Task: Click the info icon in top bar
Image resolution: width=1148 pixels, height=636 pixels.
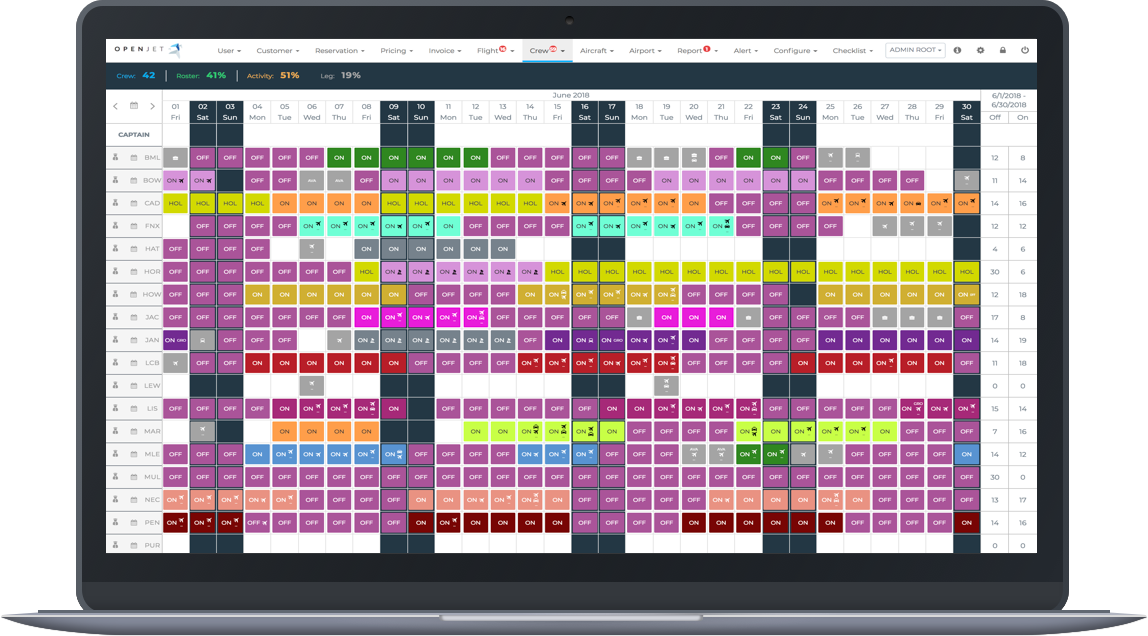Action: pyautogui.click(x=957, y=50)
